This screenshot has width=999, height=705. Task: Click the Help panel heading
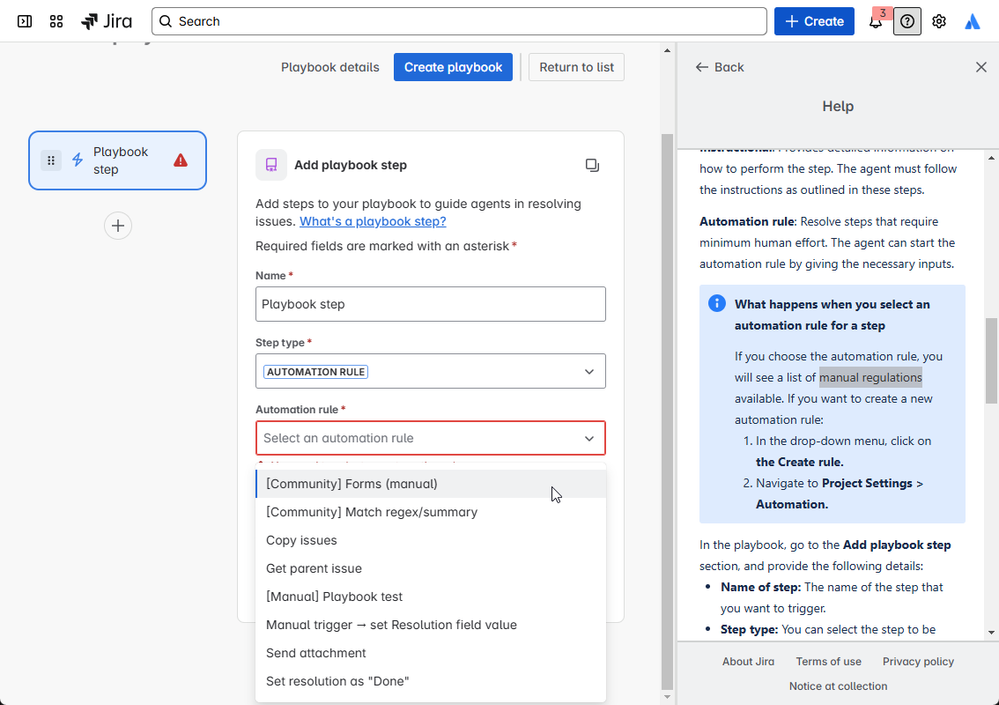tap(838, 106)
